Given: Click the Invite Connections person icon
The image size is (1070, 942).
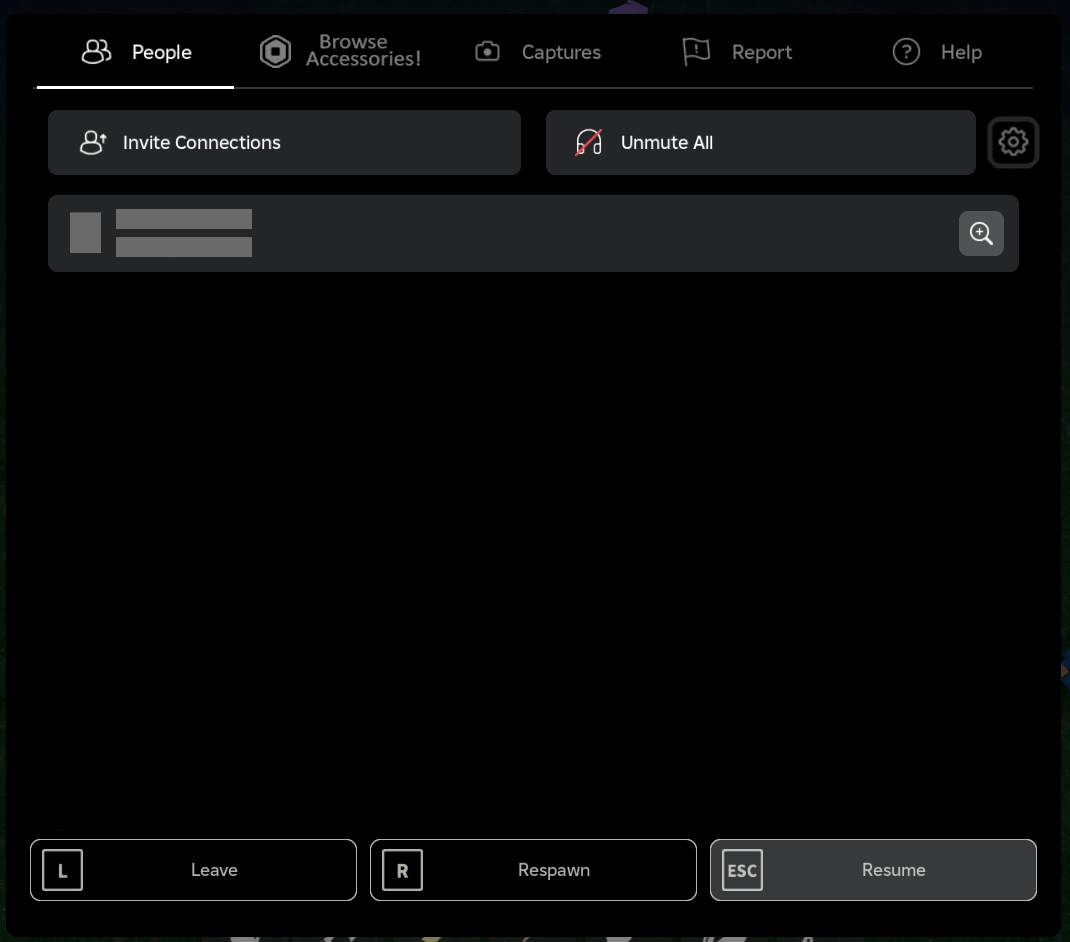Looking at the screenshot, I should pyautogui.click(x=93, y=143).
